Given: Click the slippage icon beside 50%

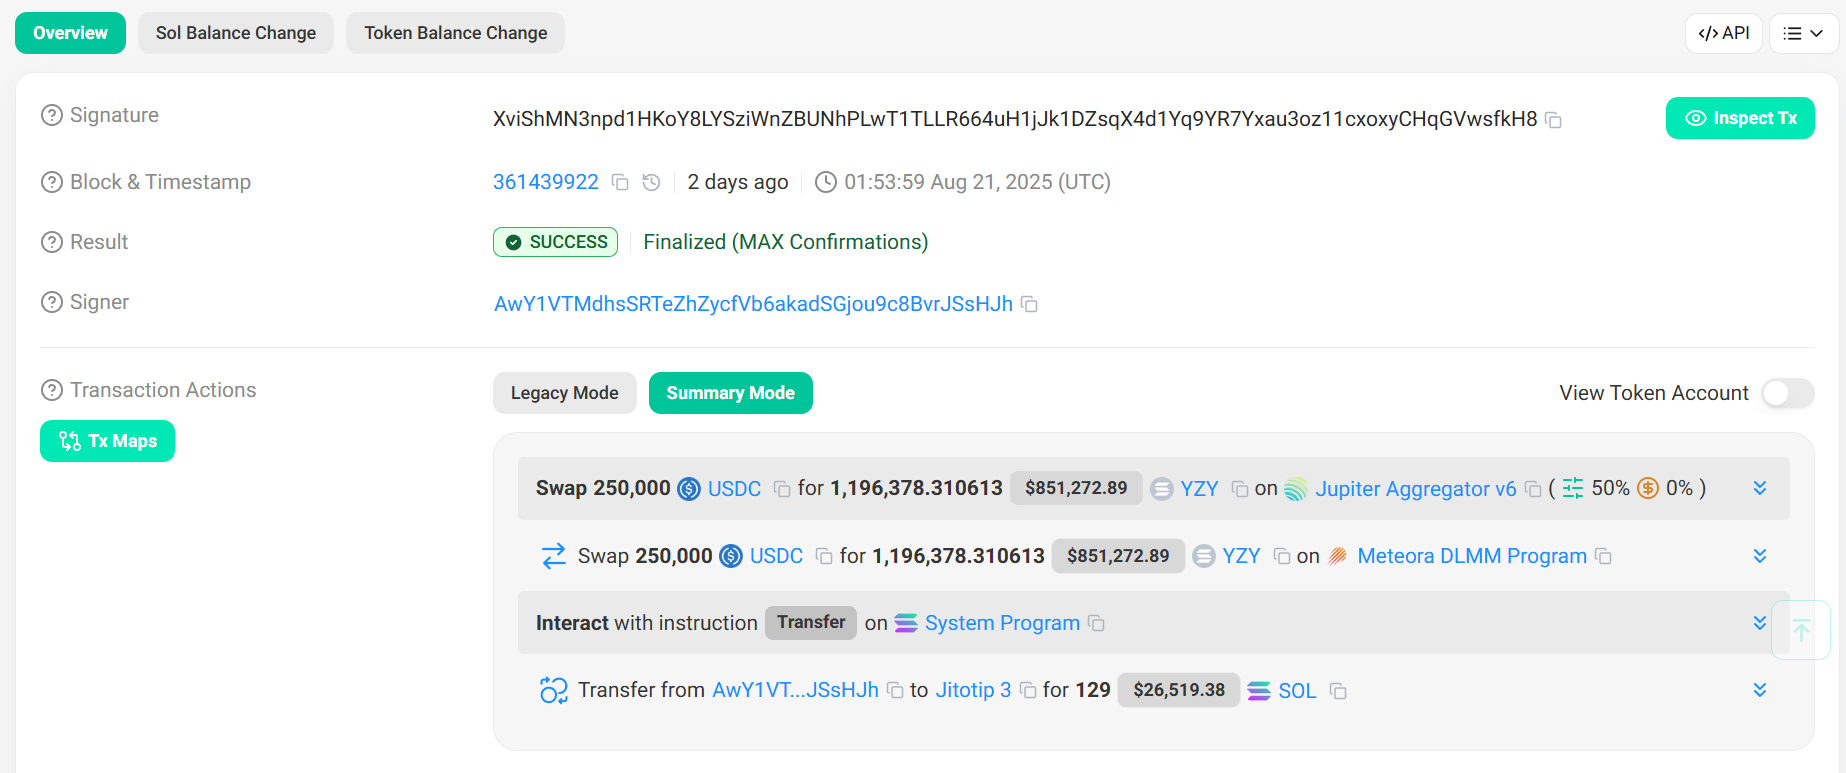Looking at the screenshot, I should 1573,488.
